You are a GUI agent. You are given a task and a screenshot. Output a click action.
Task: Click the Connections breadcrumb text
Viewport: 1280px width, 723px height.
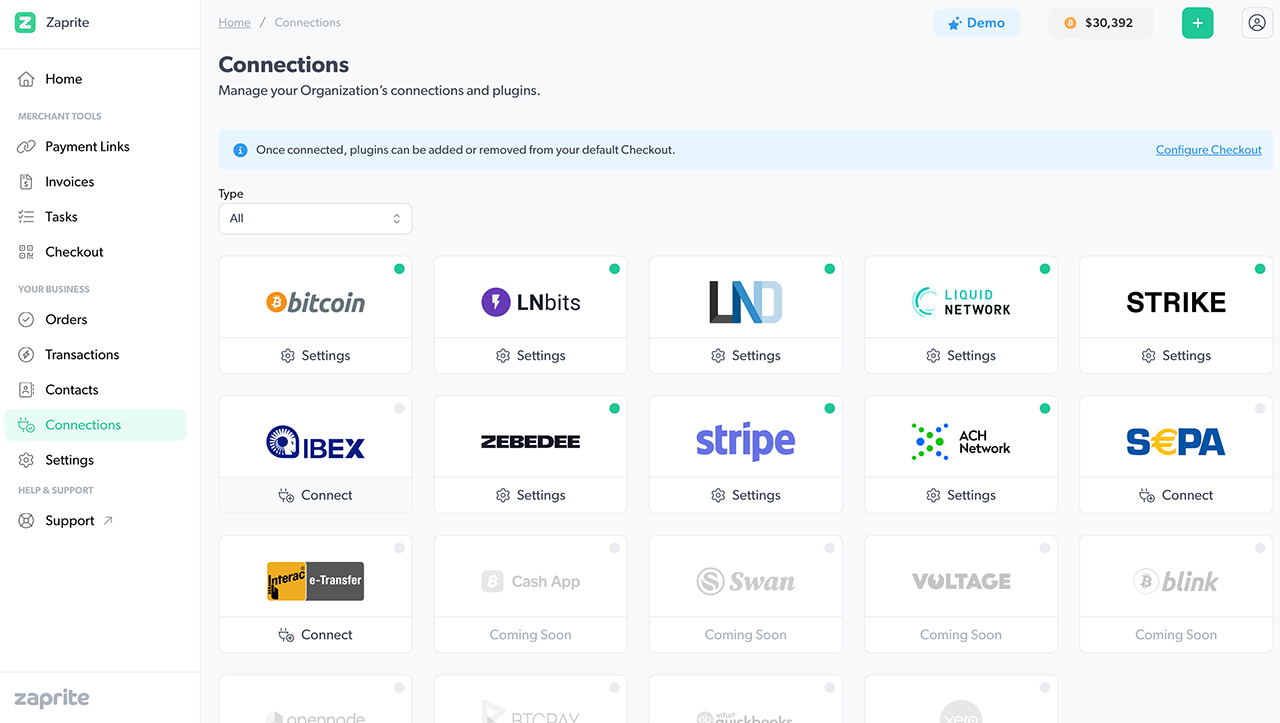point(308,22)
